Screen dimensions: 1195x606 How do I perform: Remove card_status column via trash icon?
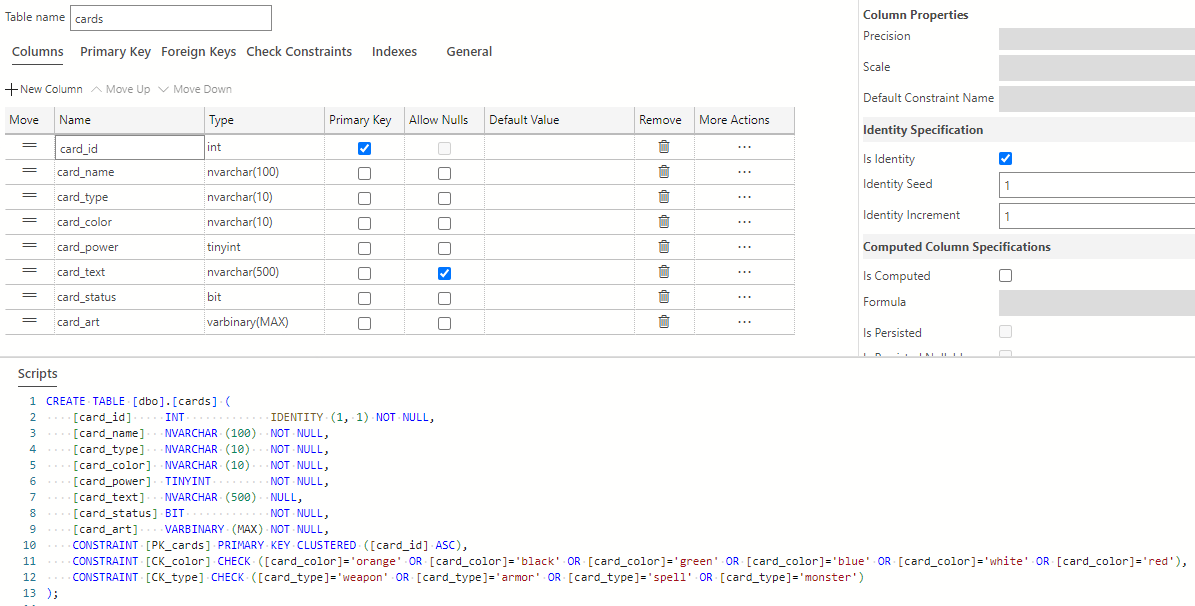pos(664,297)
